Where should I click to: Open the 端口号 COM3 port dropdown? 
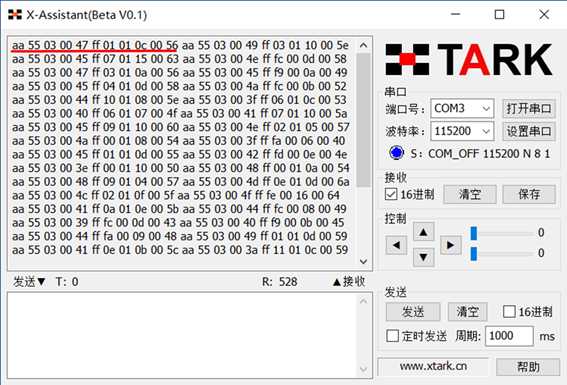pyautogui.click(x=462, y=108)
